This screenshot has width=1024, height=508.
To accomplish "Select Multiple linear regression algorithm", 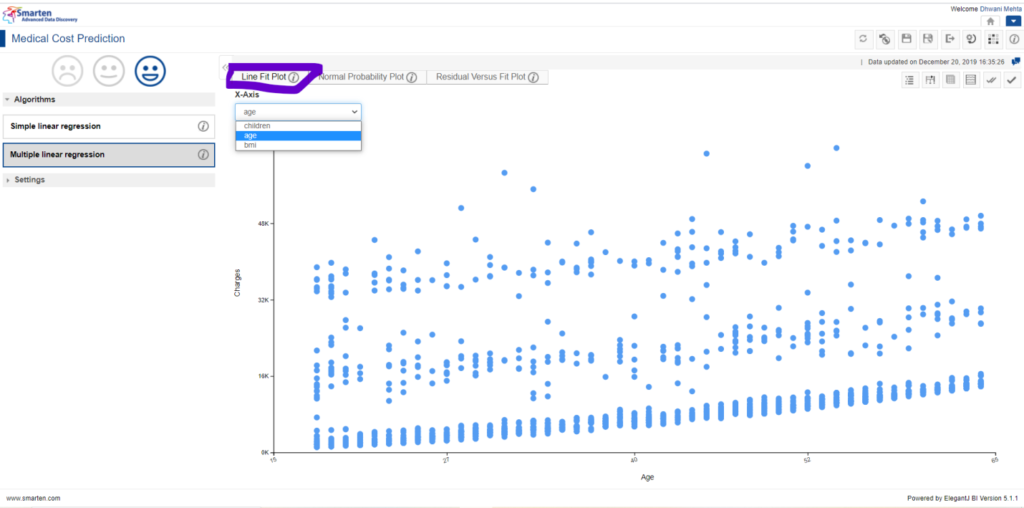I will (x=109, y=155).
